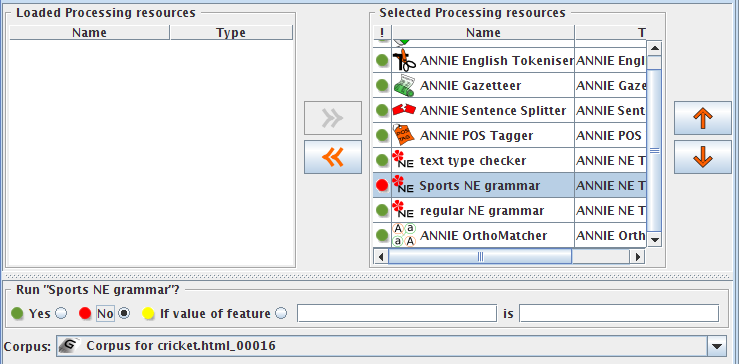Move selected resource up with the up arrow
Screen dimensions: 740x364
click(703, 118)
